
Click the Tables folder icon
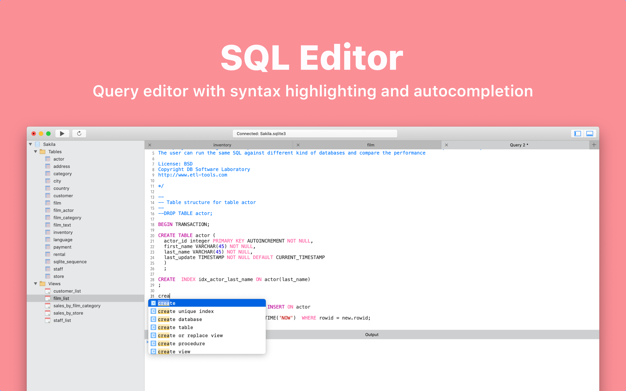click(42, 152)
